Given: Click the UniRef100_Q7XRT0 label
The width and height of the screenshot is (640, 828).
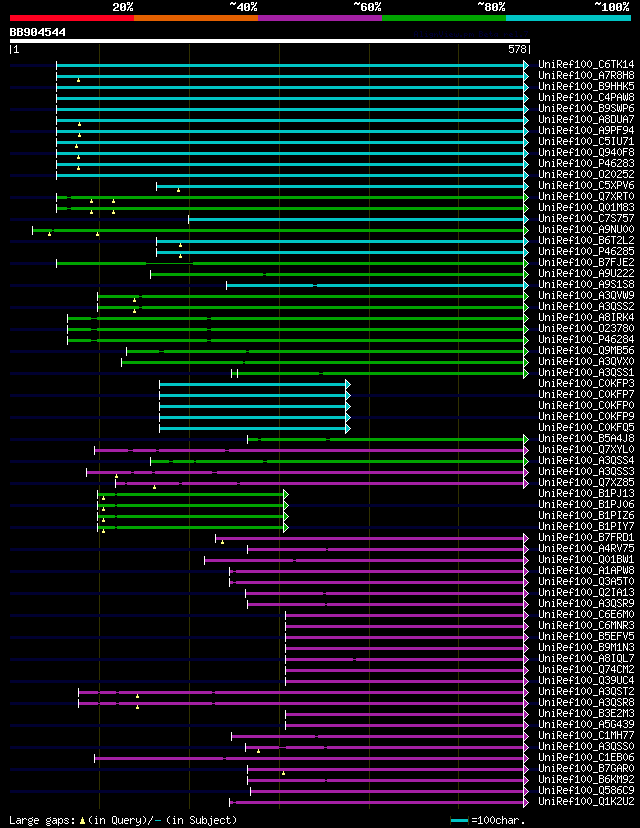Looking at the screenshot, I should [x=586, y=196].
